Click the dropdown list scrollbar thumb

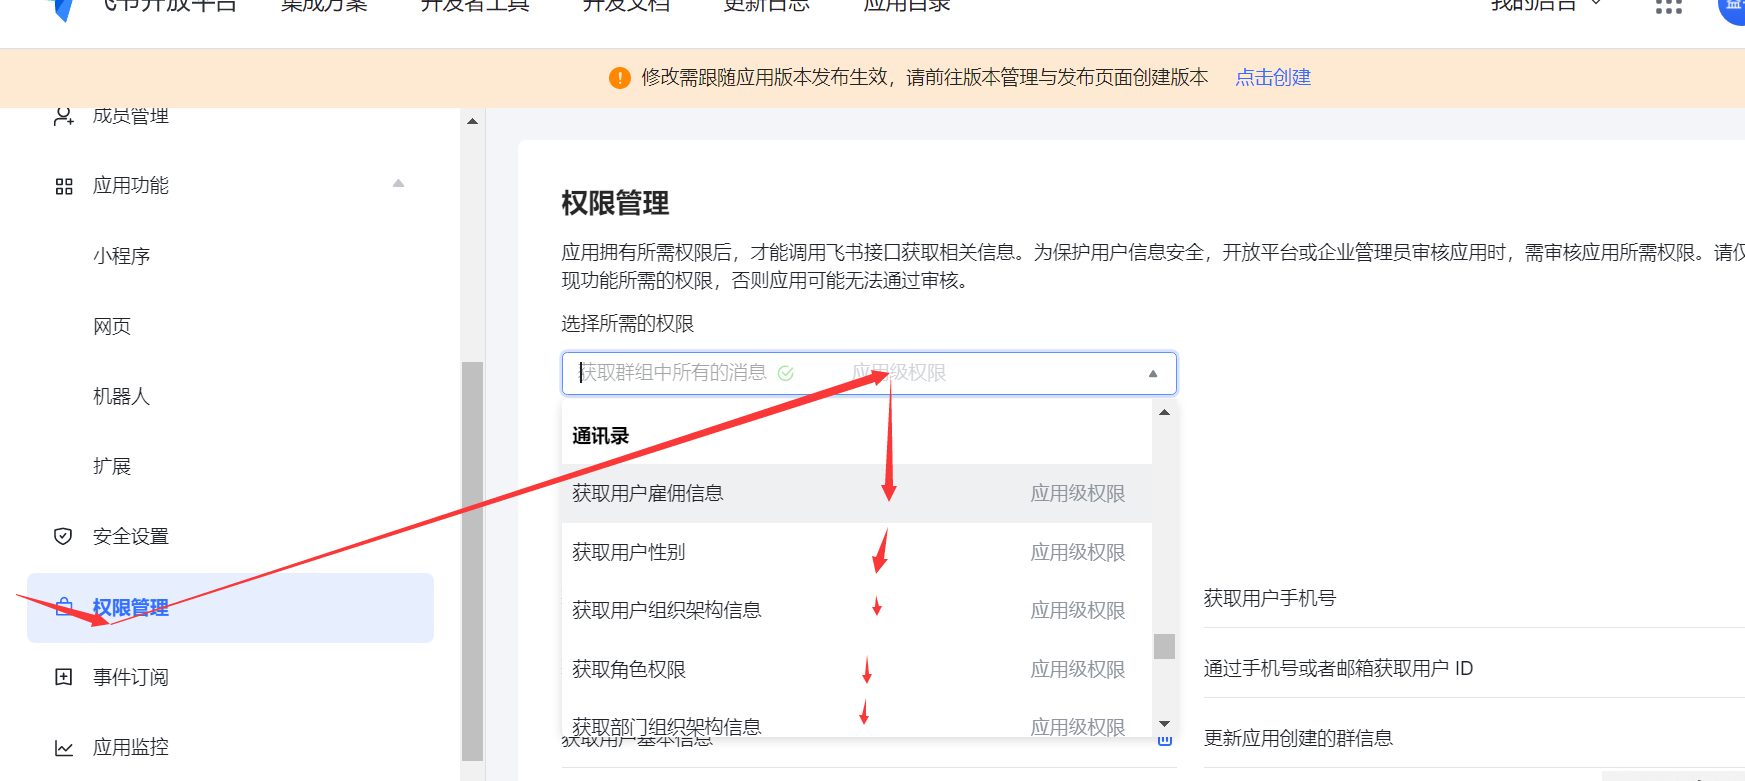(1164, 646)
